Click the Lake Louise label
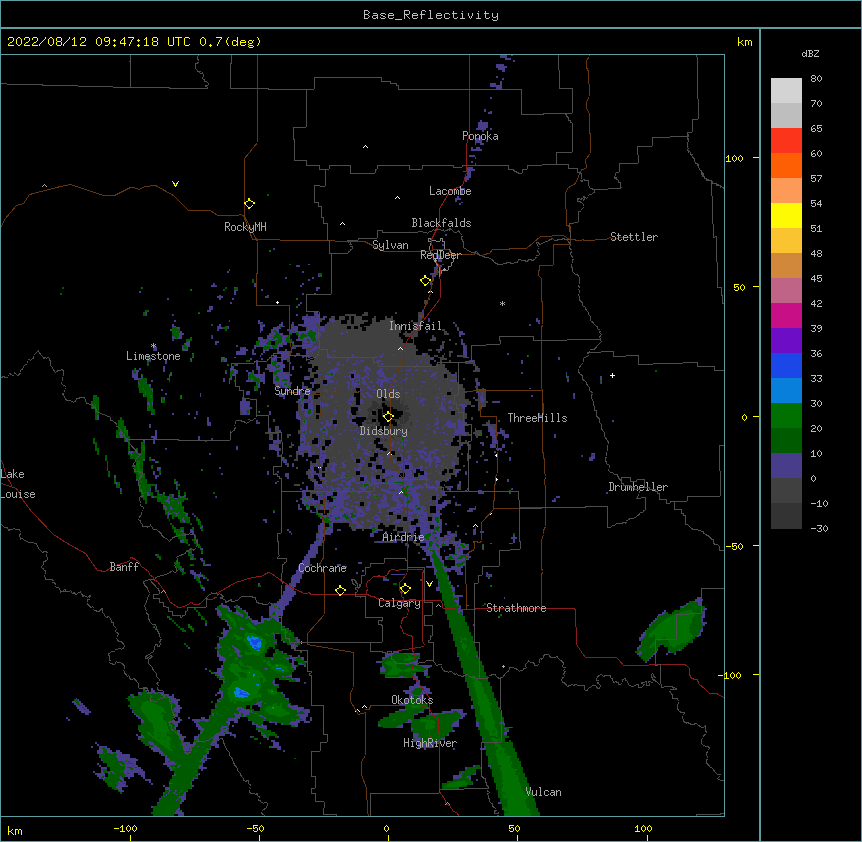The width and height of the screenshot is (862, 842). coord(16,484)
